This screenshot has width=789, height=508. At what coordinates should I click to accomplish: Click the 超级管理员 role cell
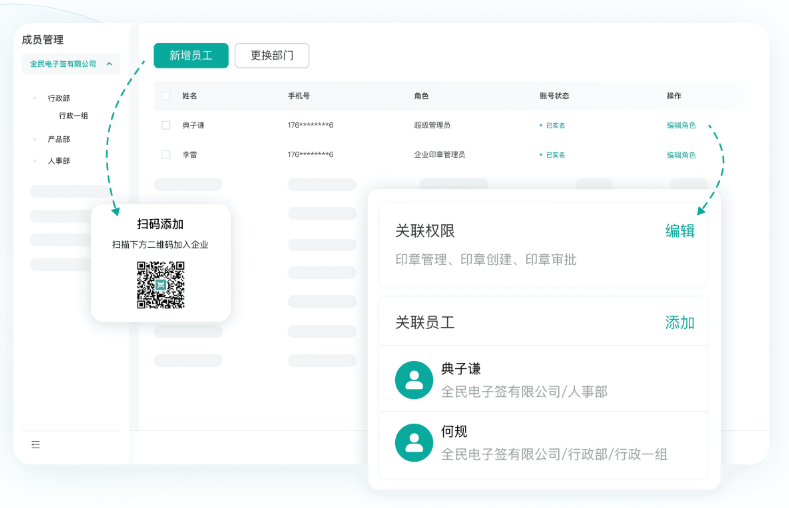(432, 125)
